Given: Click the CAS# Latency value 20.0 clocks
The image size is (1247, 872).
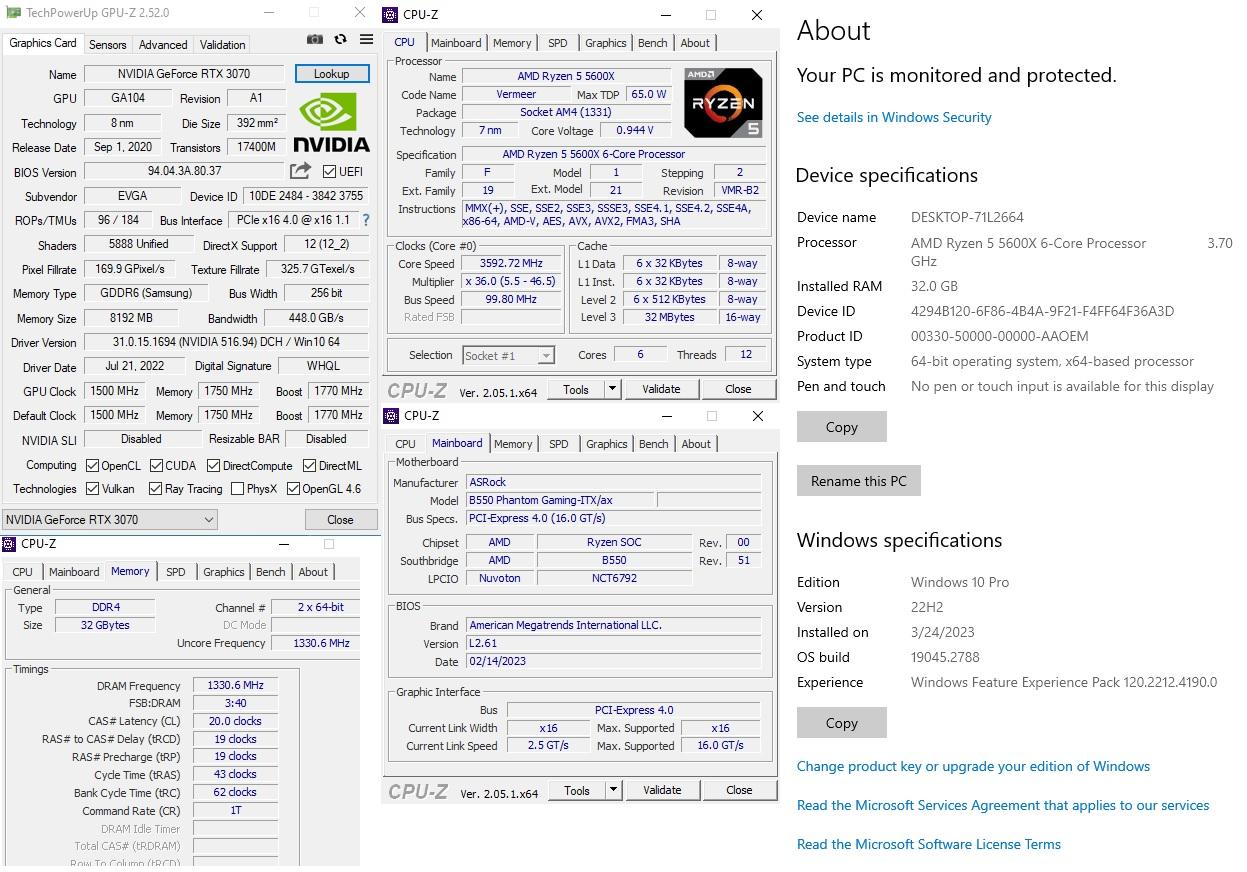Looking at the screenshot, I should [x=235, y=721].
